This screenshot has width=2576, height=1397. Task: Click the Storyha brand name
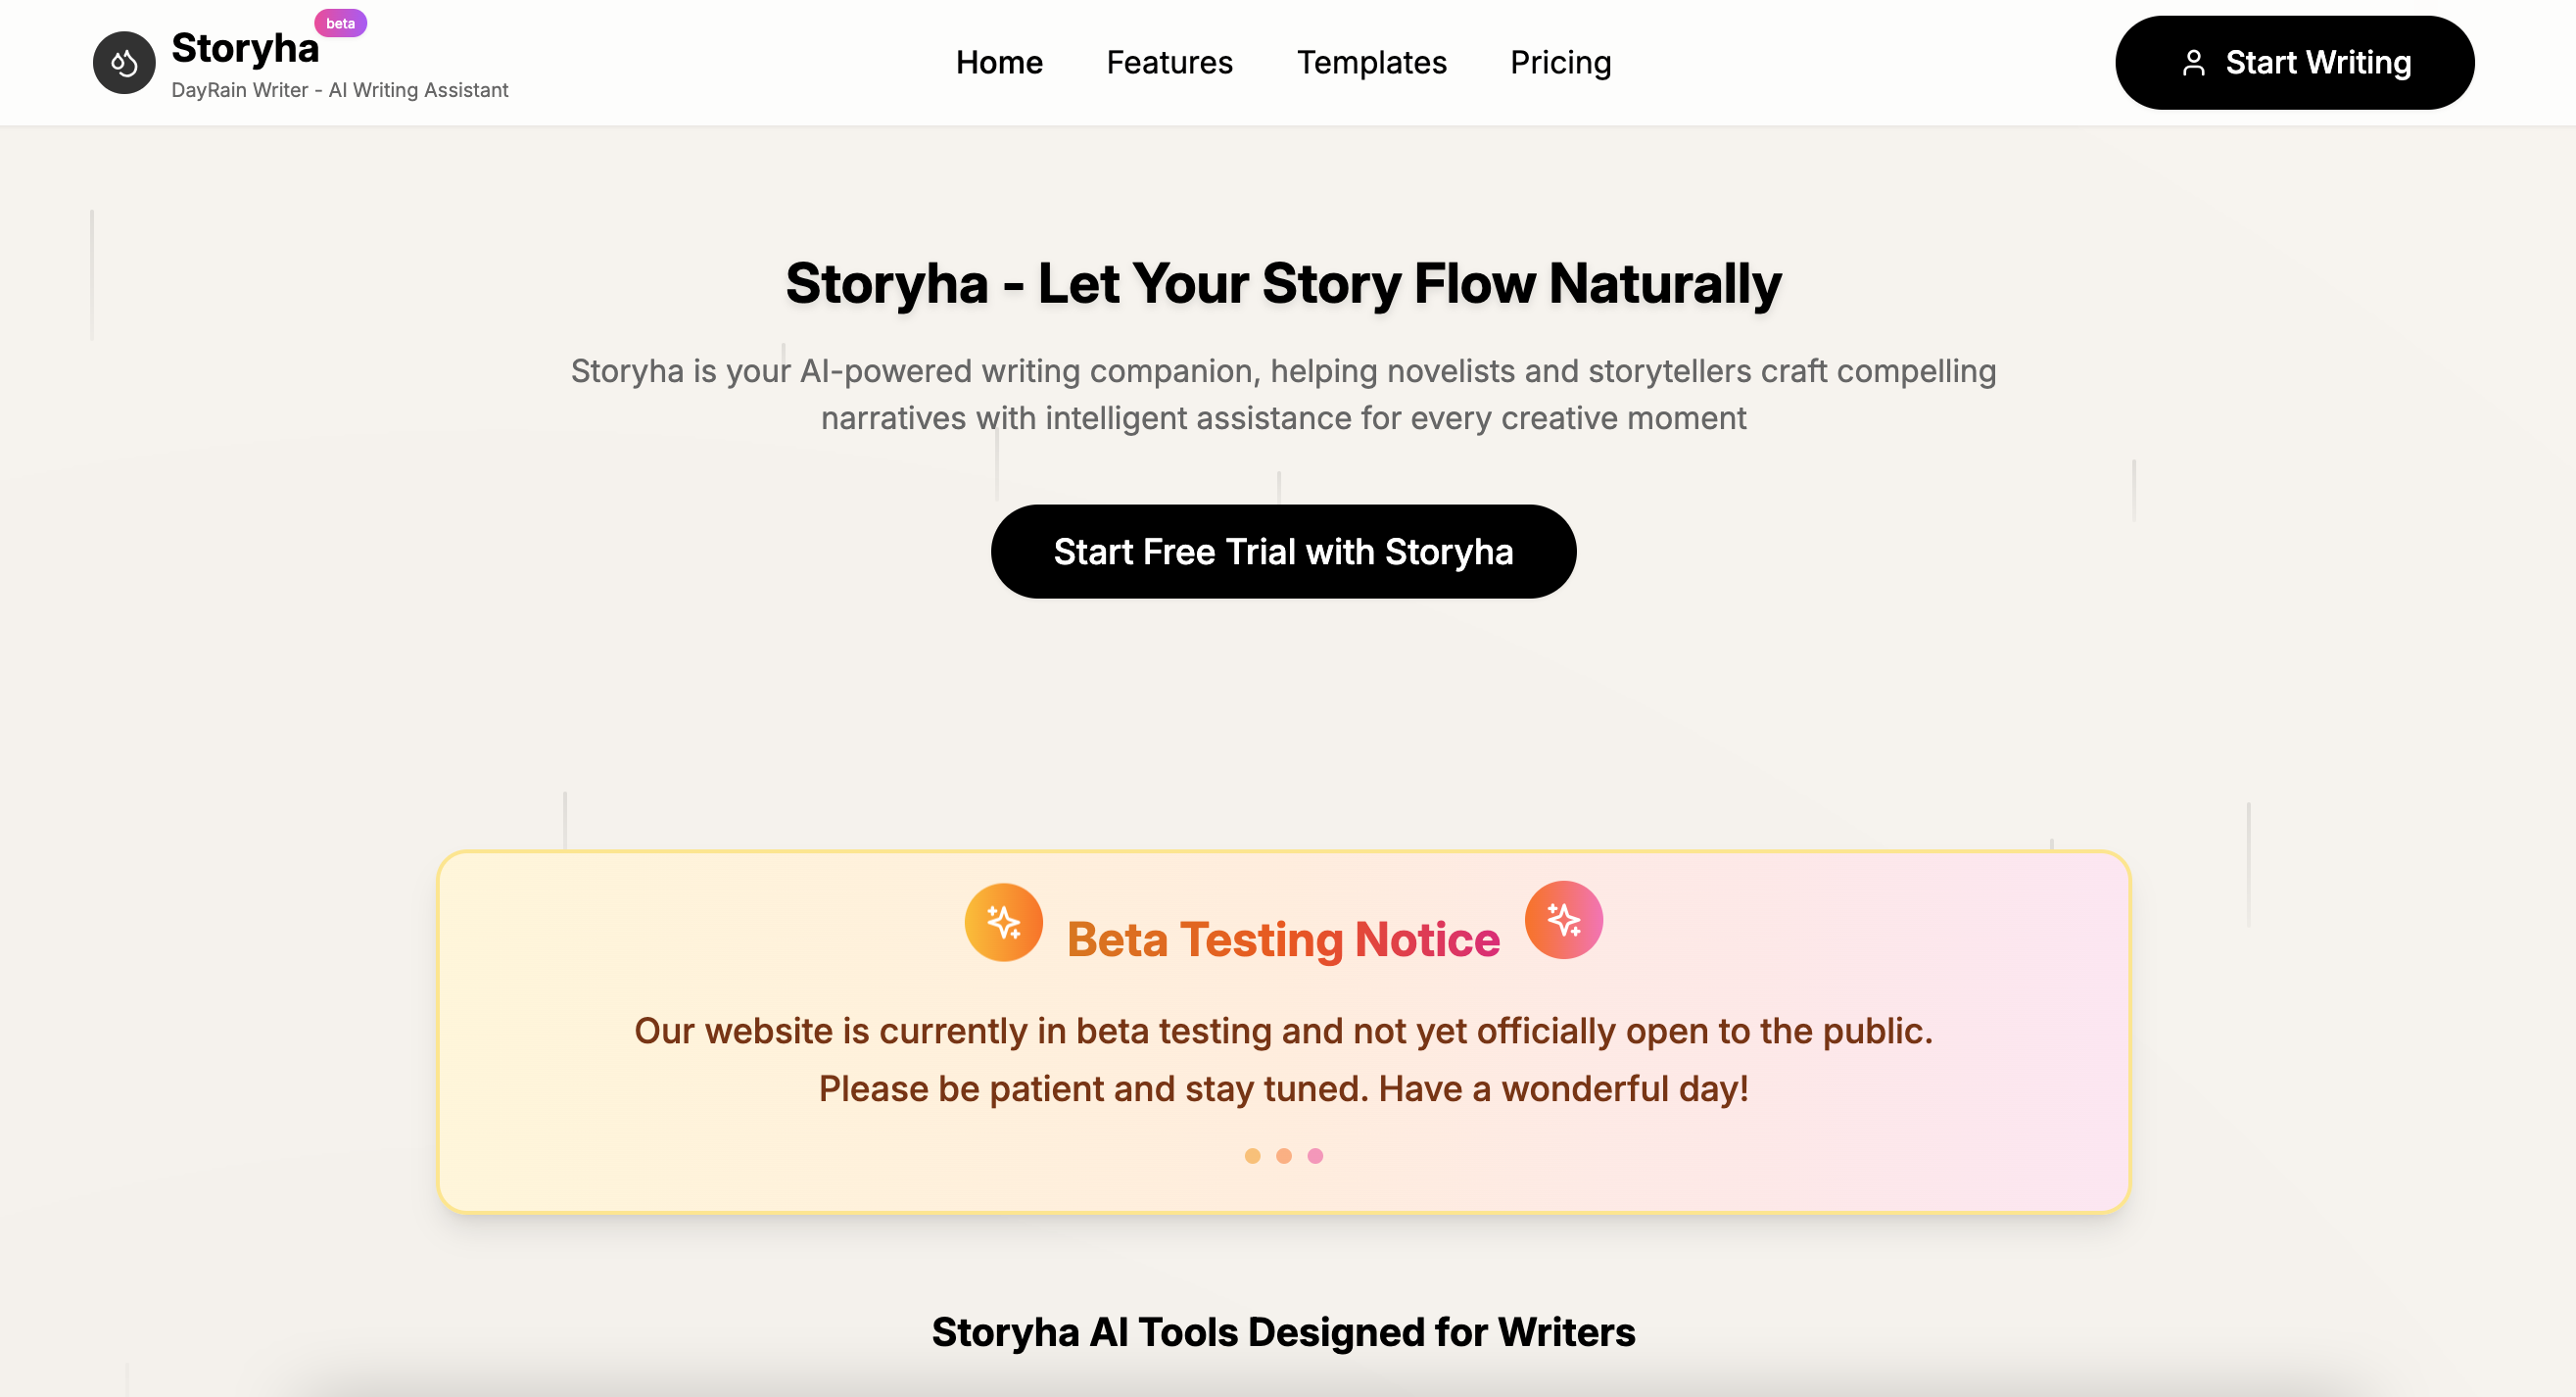pos(245,48)
